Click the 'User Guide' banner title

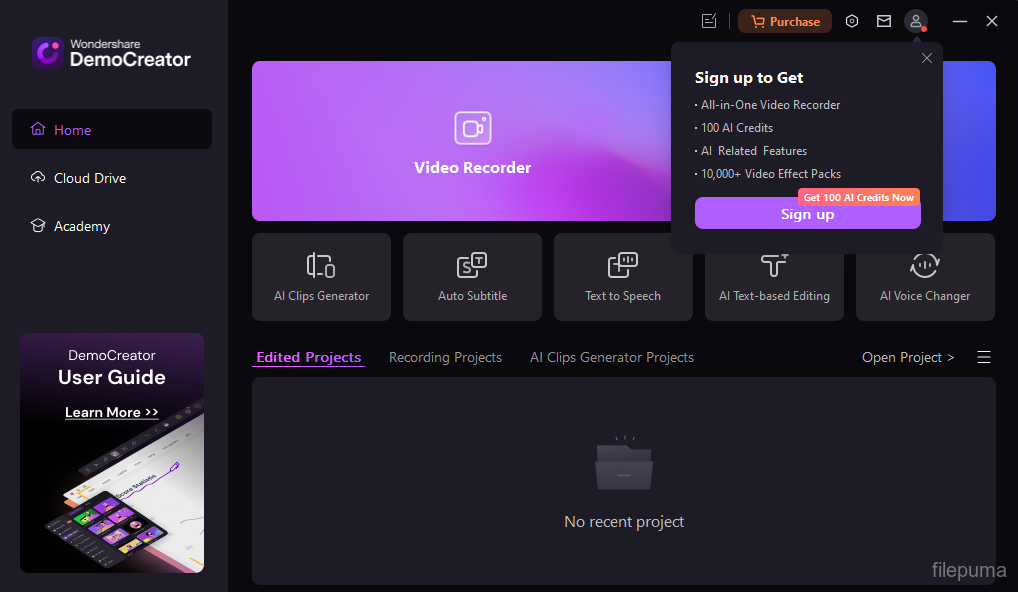pos(112,377)
